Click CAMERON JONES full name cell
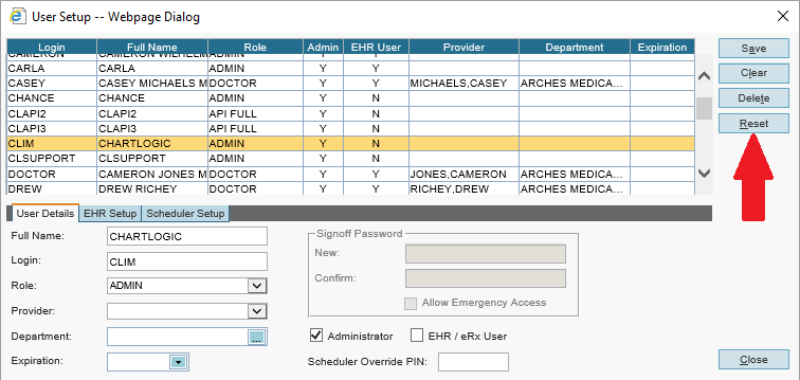Viewport: 800px width, 380px height. coord(152,174)
